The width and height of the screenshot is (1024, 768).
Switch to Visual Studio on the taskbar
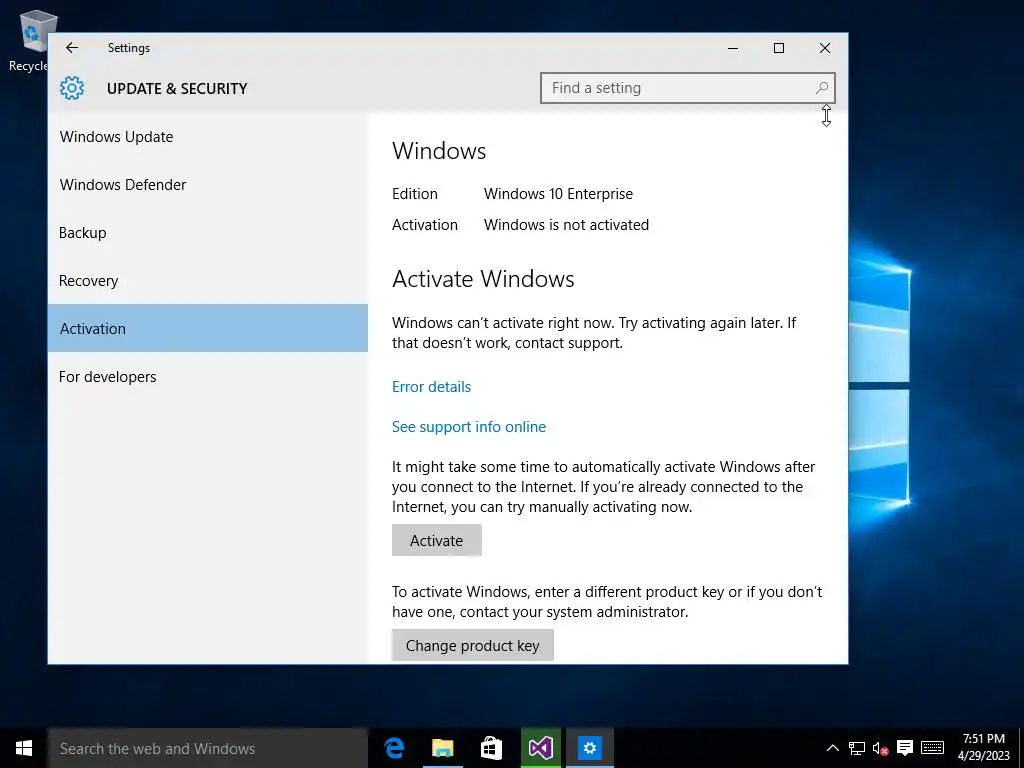(541, 748)
